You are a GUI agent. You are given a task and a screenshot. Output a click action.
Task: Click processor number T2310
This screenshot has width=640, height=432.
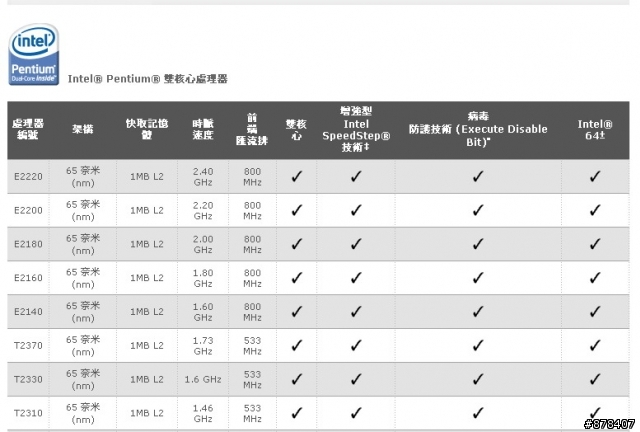28,413
